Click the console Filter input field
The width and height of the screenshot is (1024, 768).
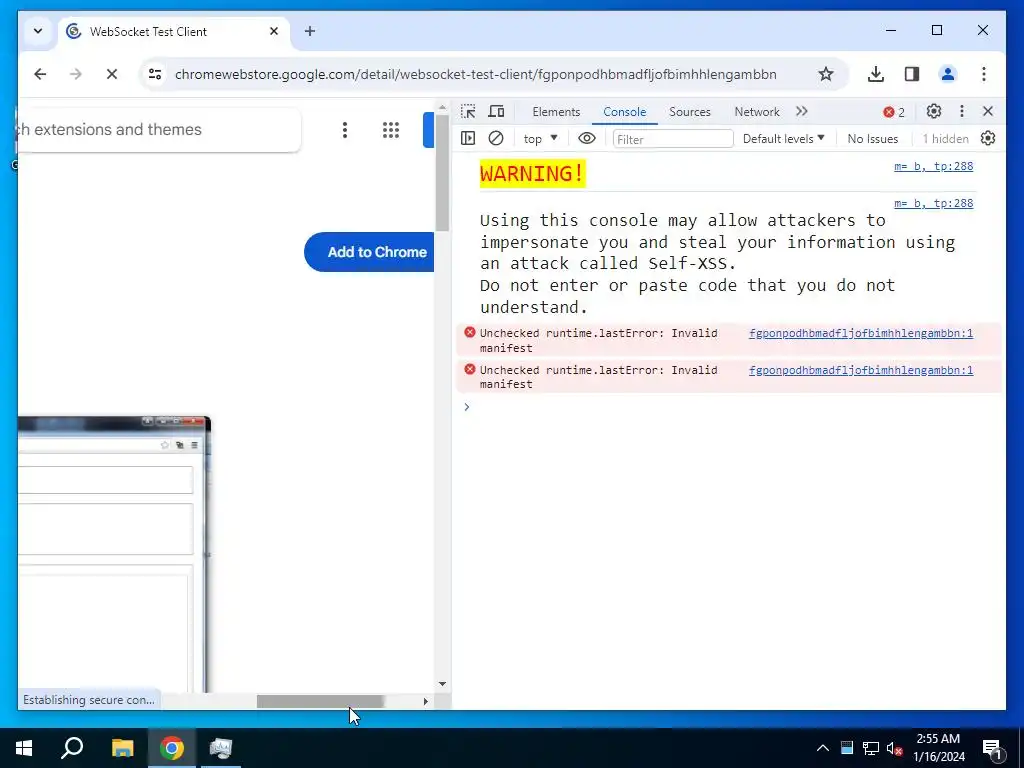coord(673,139)
